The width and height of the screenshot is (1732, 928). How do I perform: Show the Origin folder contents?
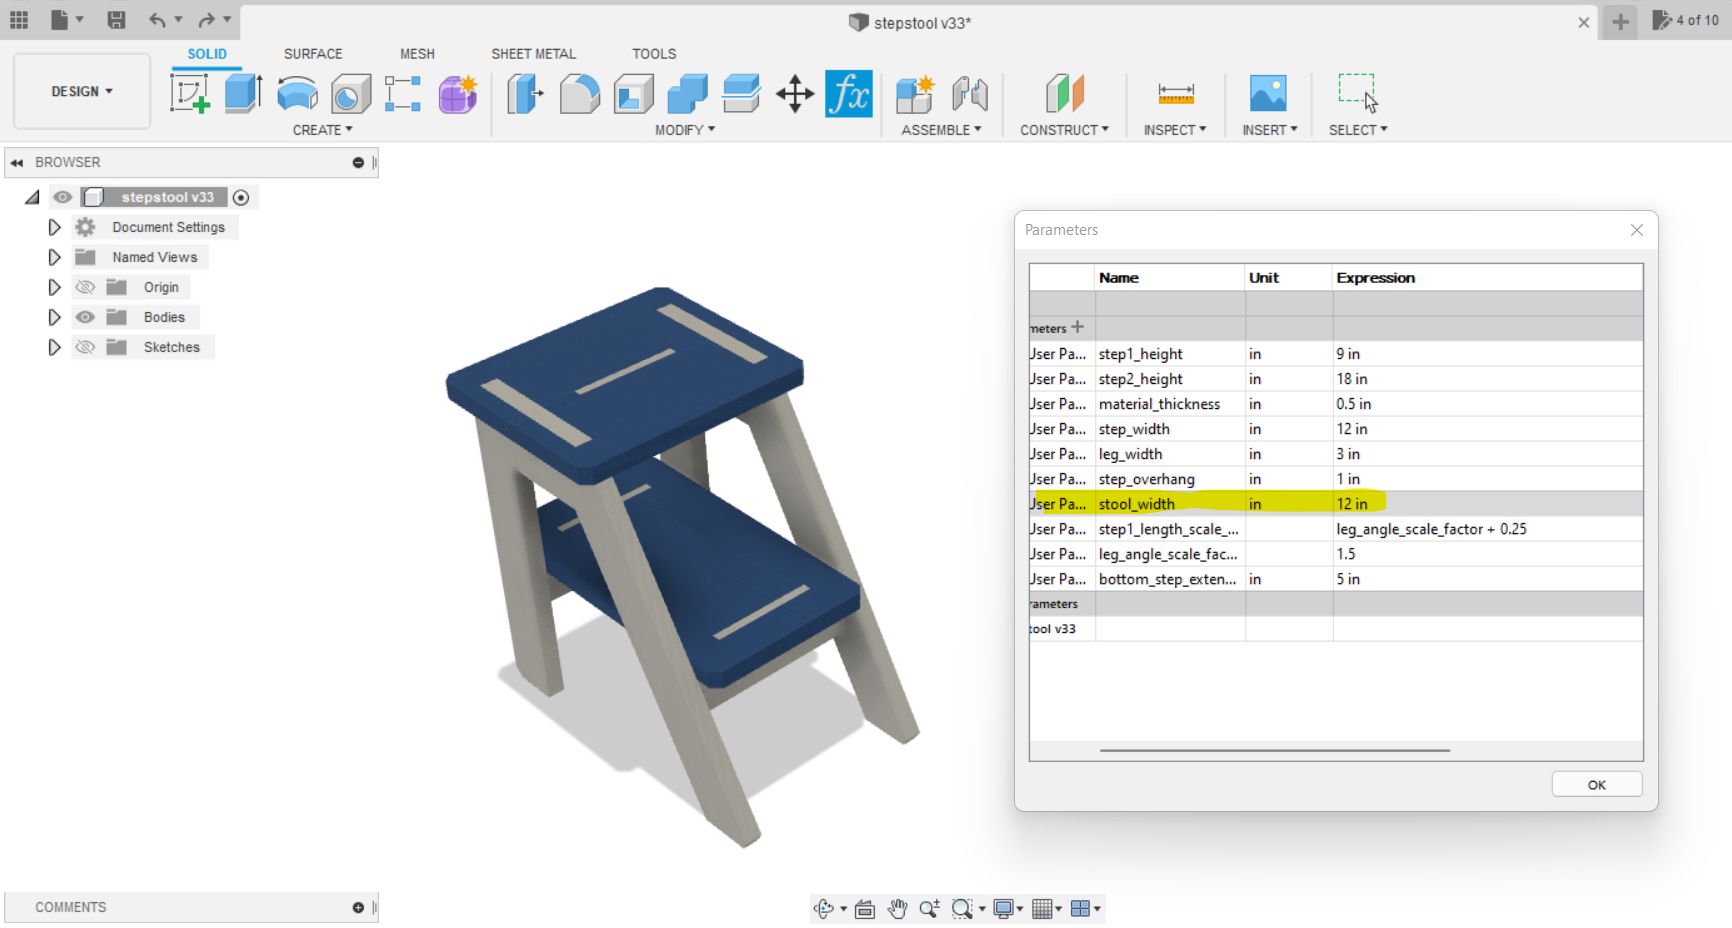[x=54, y=287]
